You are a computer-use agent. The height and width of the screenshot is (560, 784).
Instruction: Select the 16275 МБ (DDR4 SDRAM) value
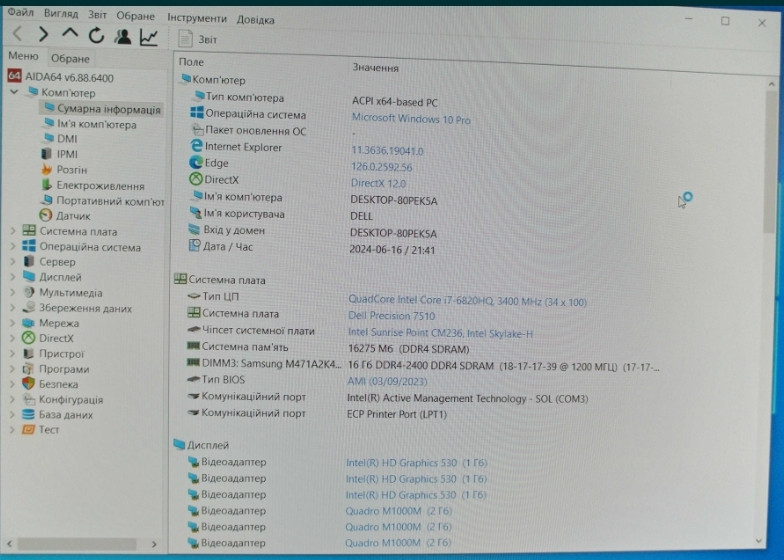[x=408, y=349]
